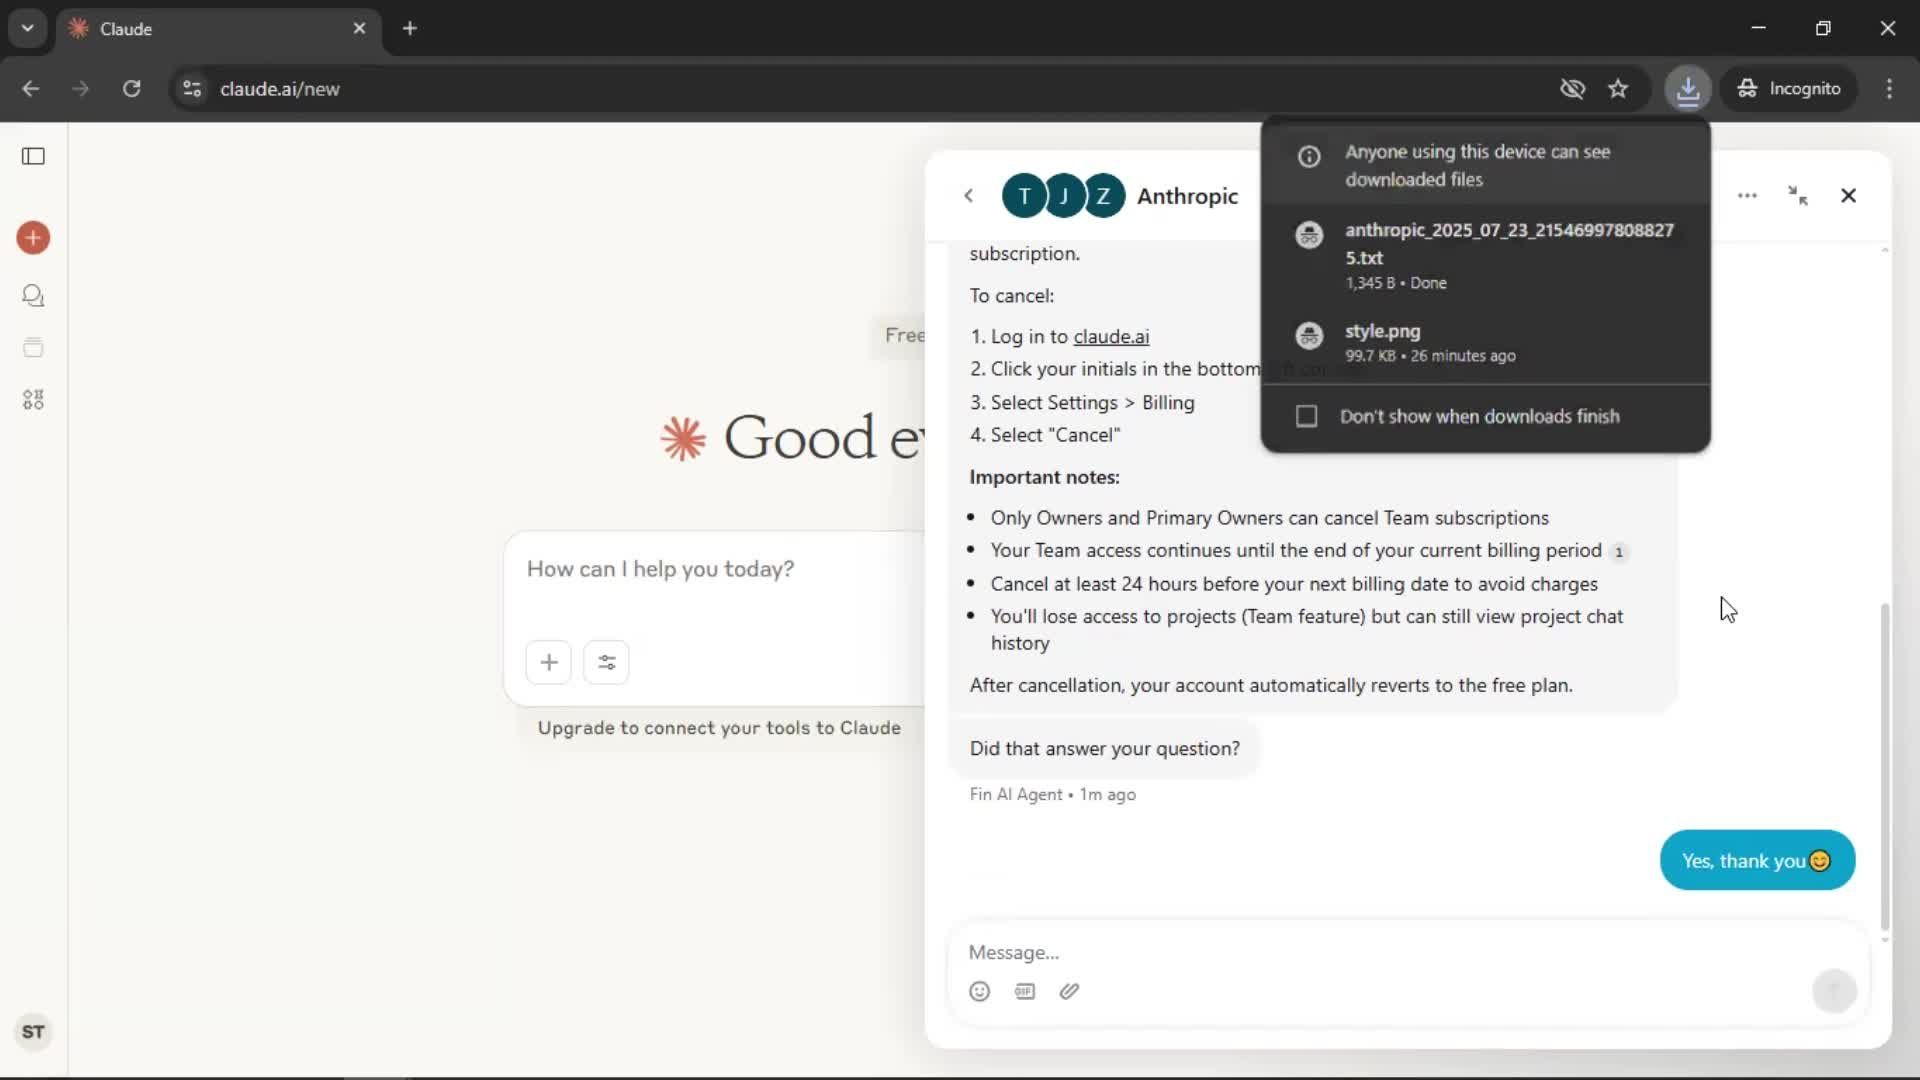Open the Artifacts grid icon in sidebar
This screenshot has height=1080, width=1920.
click(33, 400)
